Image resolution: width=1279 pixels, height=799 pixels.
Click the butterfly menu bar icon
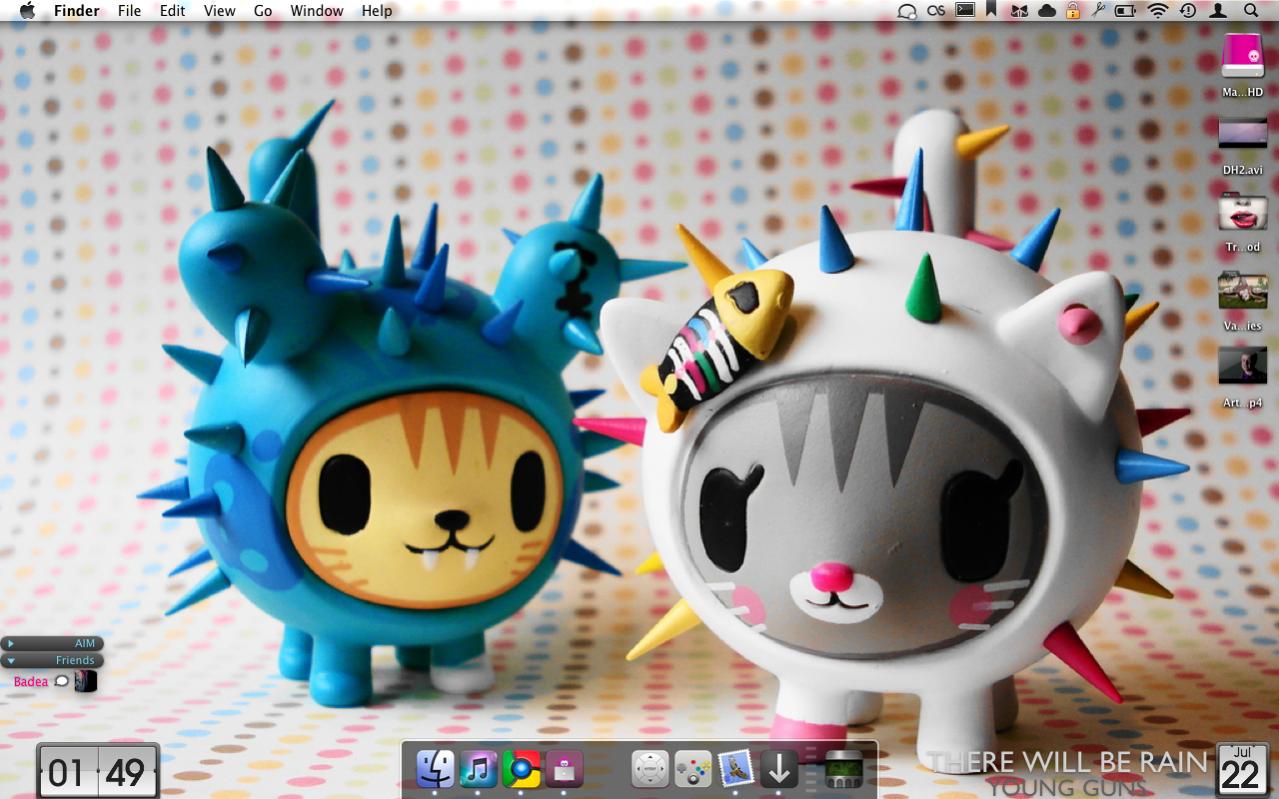[x=1019, y=11]
